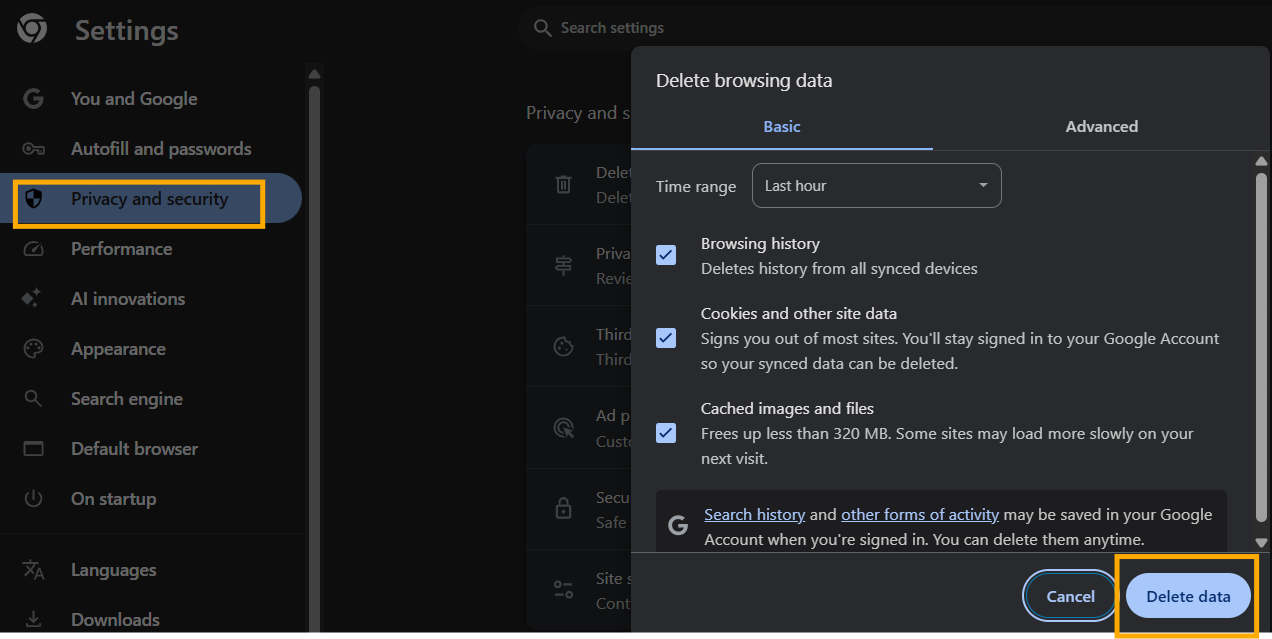Uncheck Cached images and files checkbox
This screenshot has height=639, width=1272.
click(666, 433)
